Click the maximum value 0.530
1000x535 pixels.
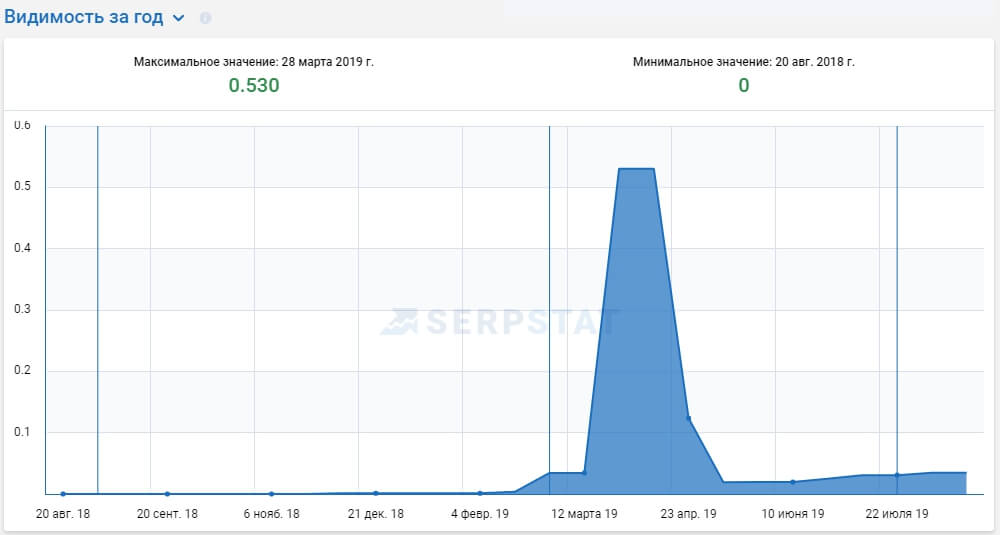[x=254, y=85]
